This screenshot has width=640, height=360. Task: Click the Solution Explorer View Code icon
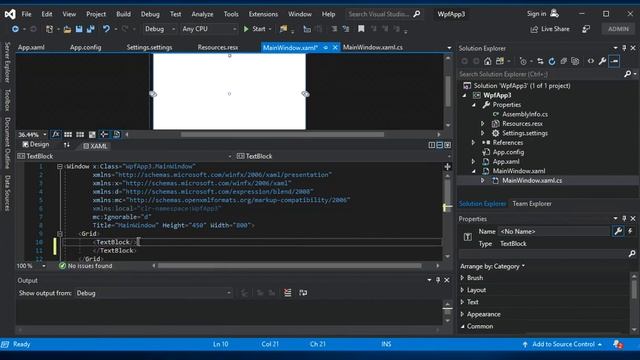(x=591, y=61)
